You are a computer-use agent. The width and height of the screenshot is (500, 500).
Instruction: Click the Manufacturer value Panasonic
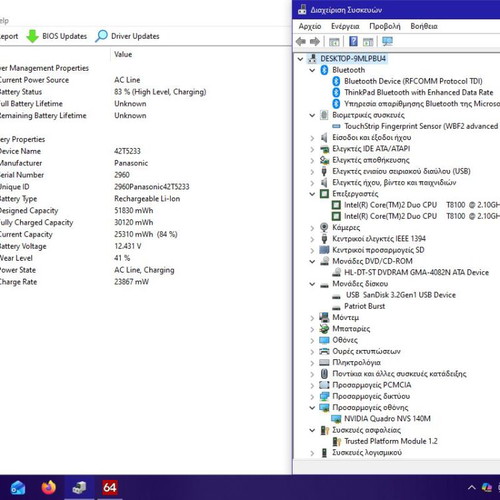point(131,163)
